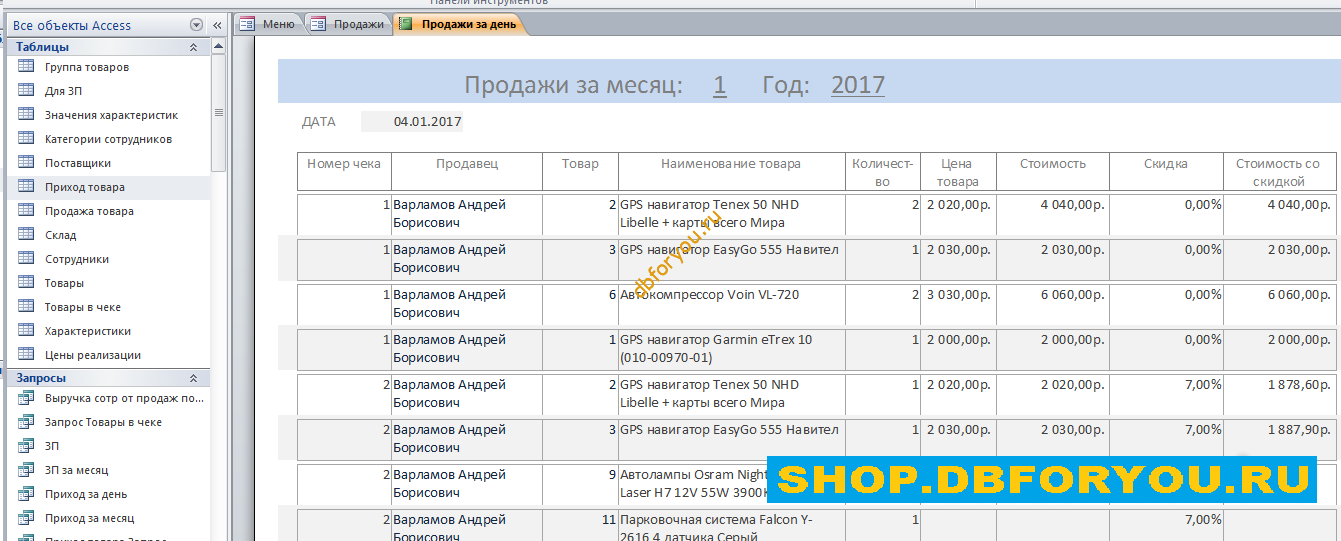Click table icon beside Характеристики

[x=26, y=331]
